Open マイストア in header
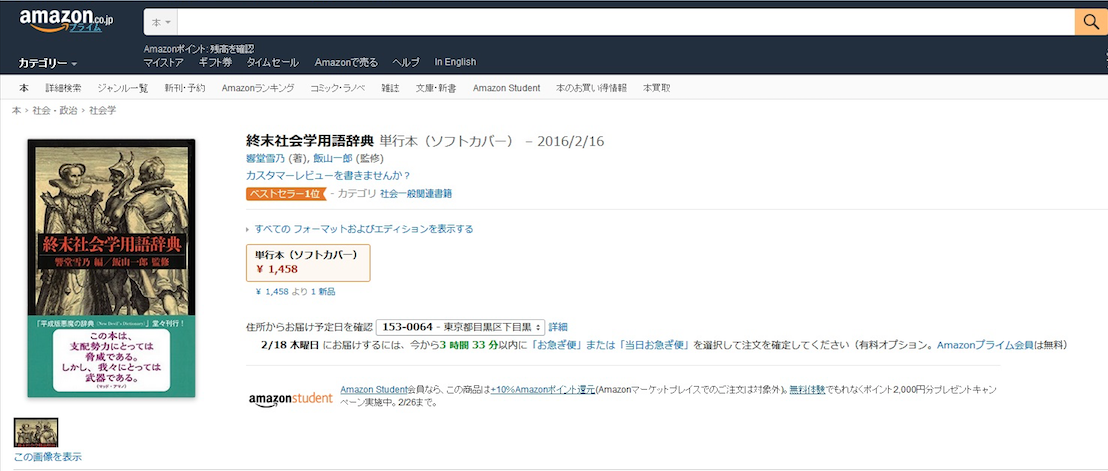 (163, 62)
